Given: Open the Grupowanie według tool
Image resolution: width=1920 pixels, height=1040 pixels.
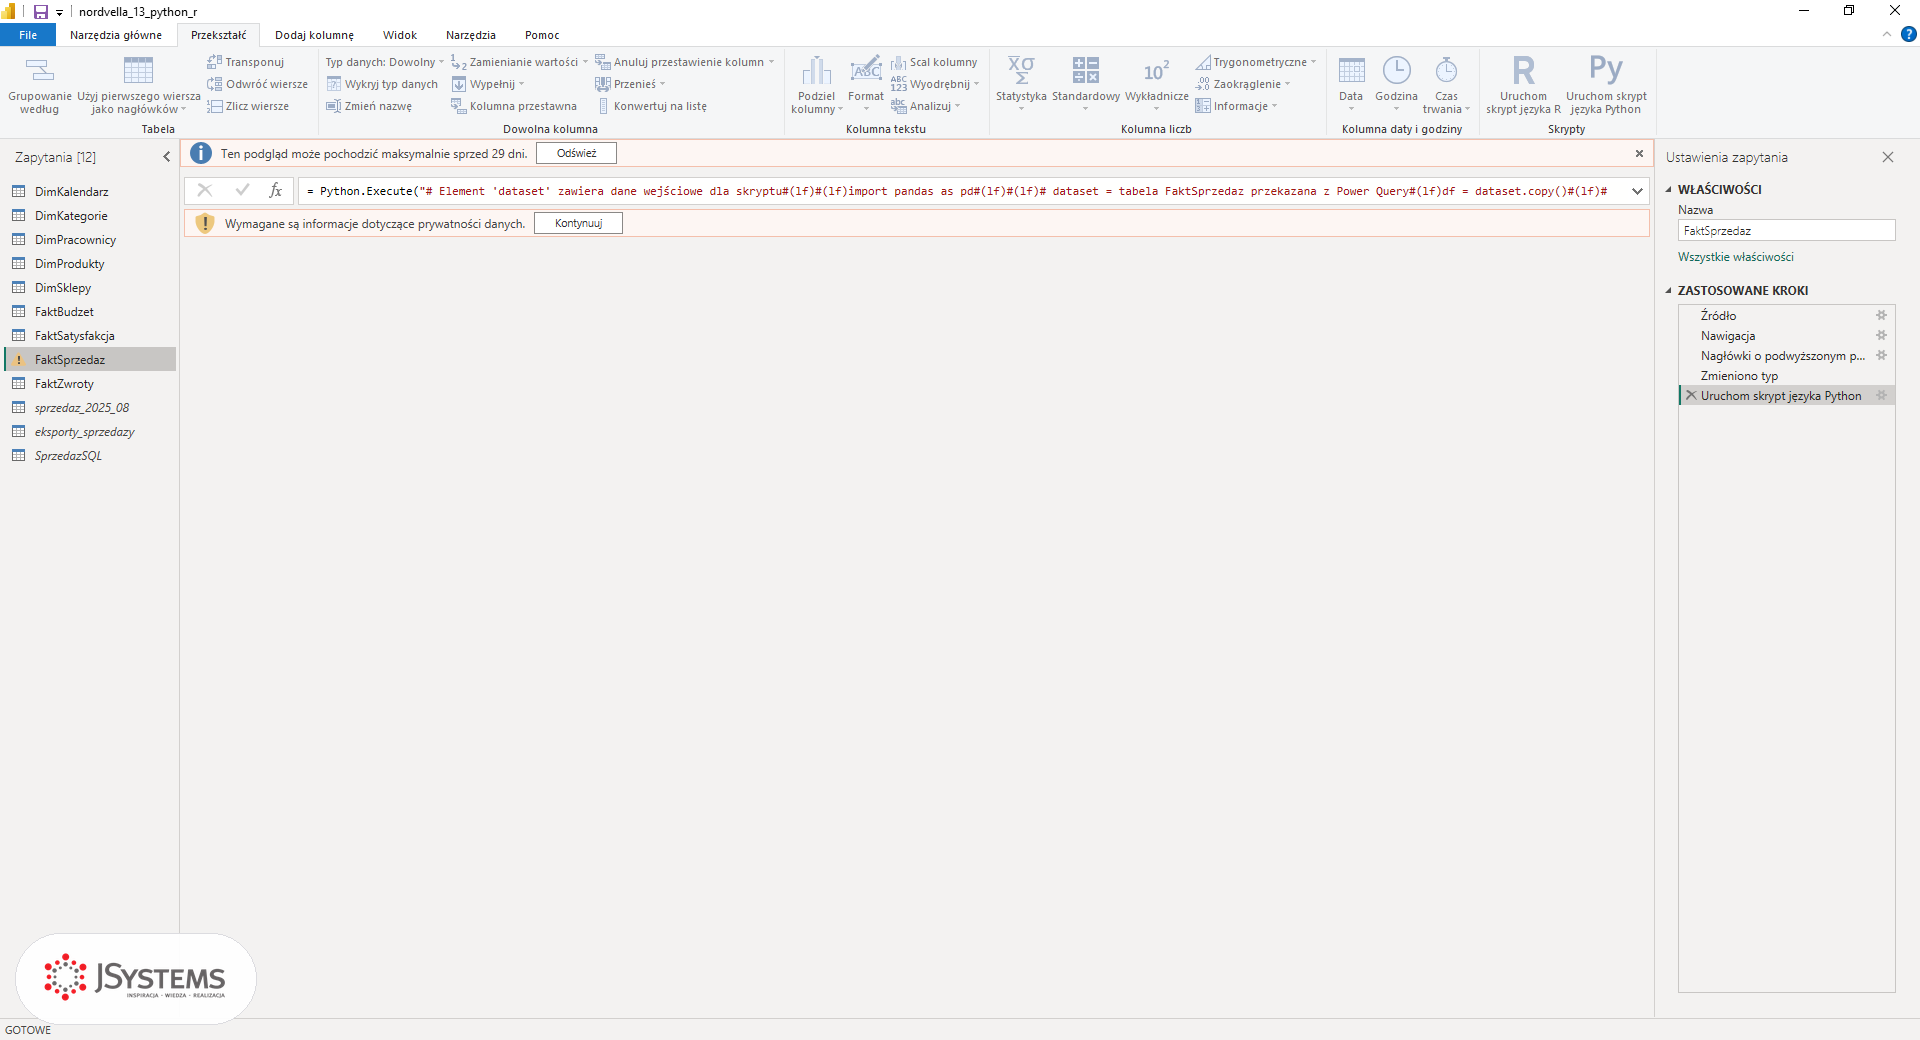Looking at the screenshot, I should (x=39, y=84).
